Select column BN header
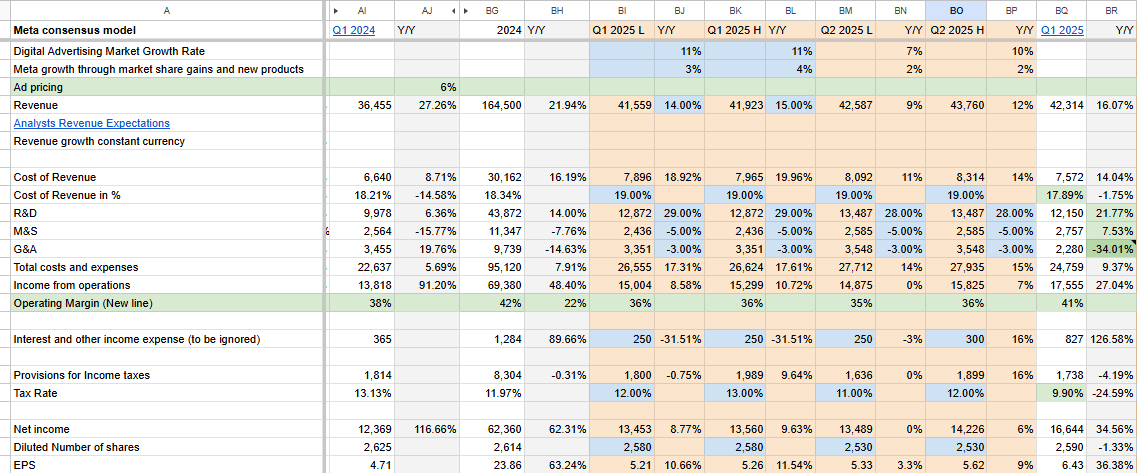1137x473 pixels. click(900, 11)
